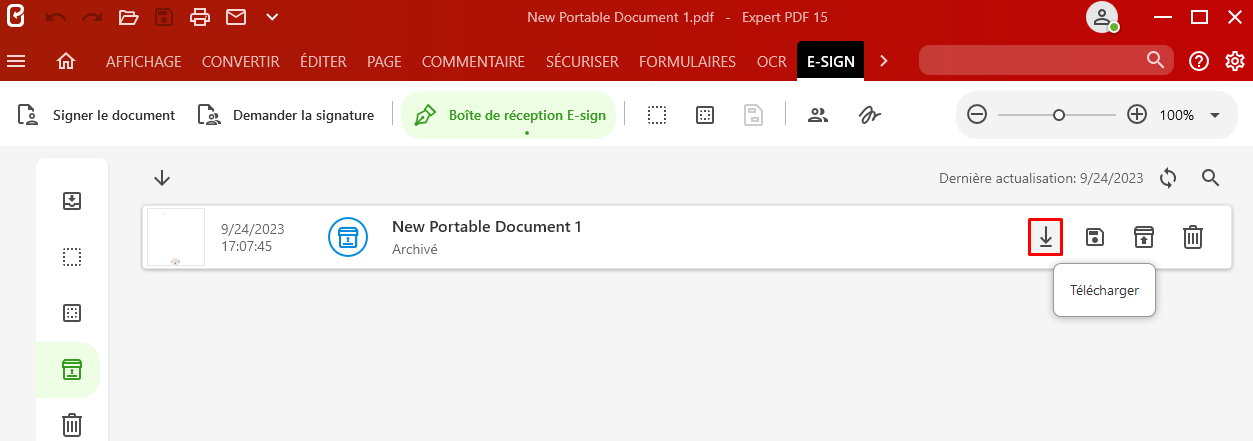The height and width of the screenshot is (441, 1253).
Task: Click the 9/24/2023 date in row
Action: pyautogui.click(x=253, y=229)
